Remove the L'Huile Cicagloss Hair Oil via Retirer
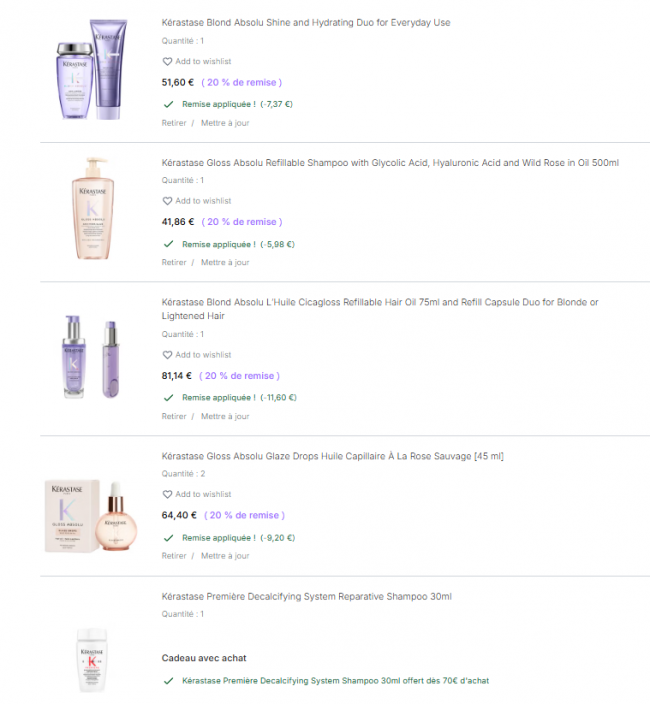This screenshot has width=650, height=704. click(x=174, y=417)
